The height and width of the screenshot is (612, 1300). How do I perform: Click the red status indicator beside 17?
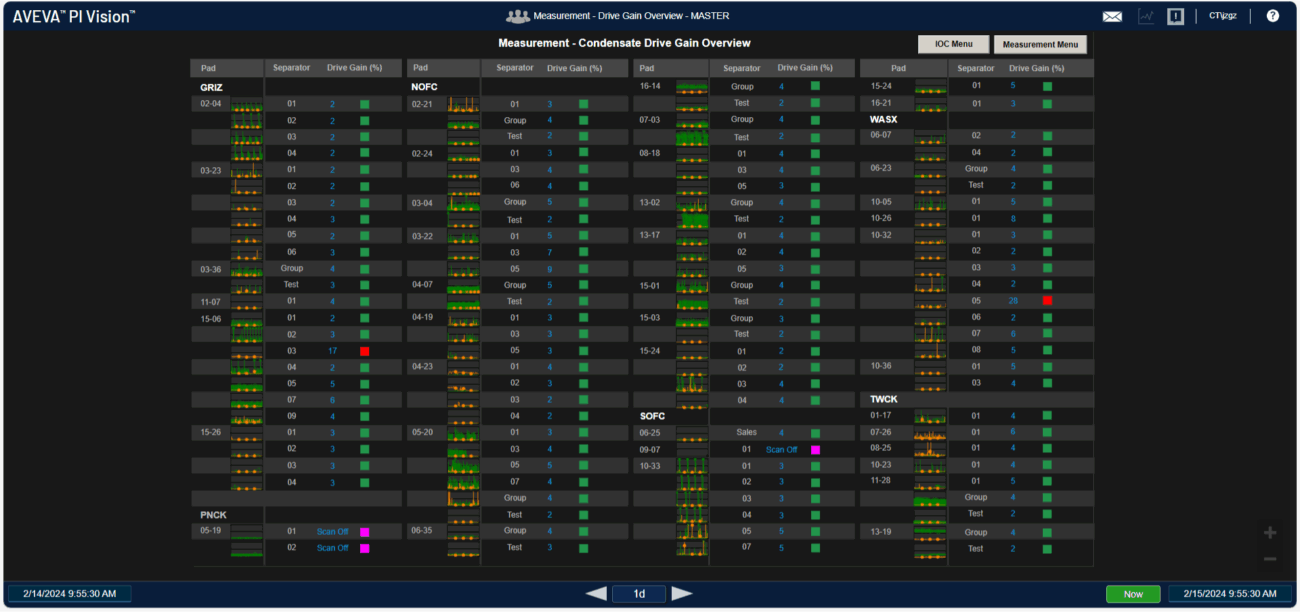point(365,351)
